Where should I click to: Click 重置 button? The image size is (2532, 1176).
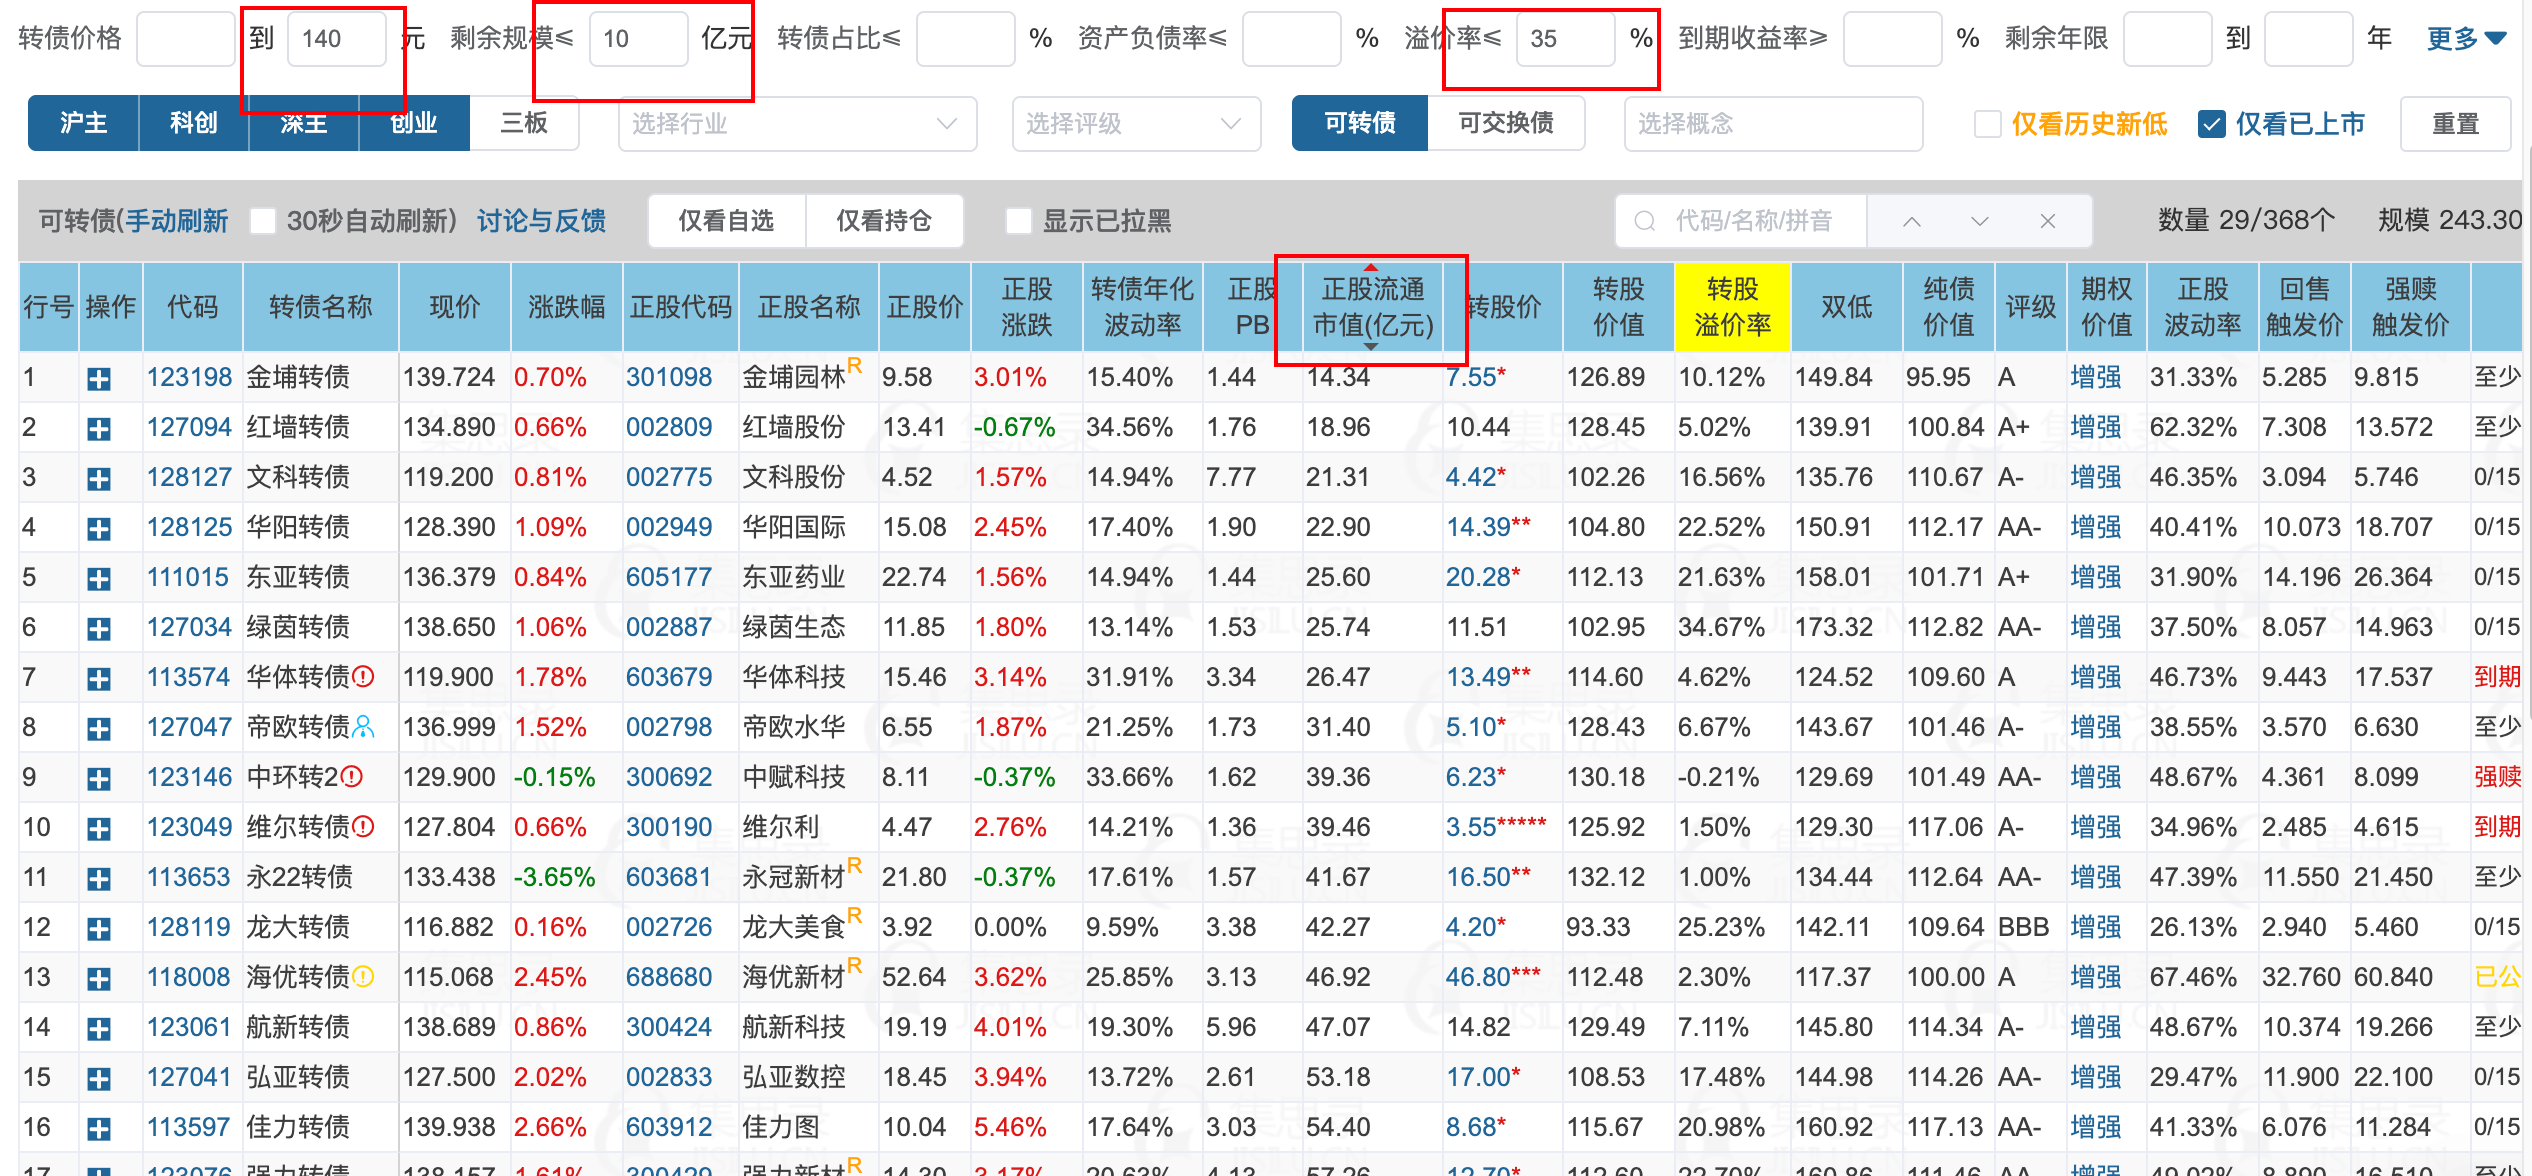(x=2455, y=124)
